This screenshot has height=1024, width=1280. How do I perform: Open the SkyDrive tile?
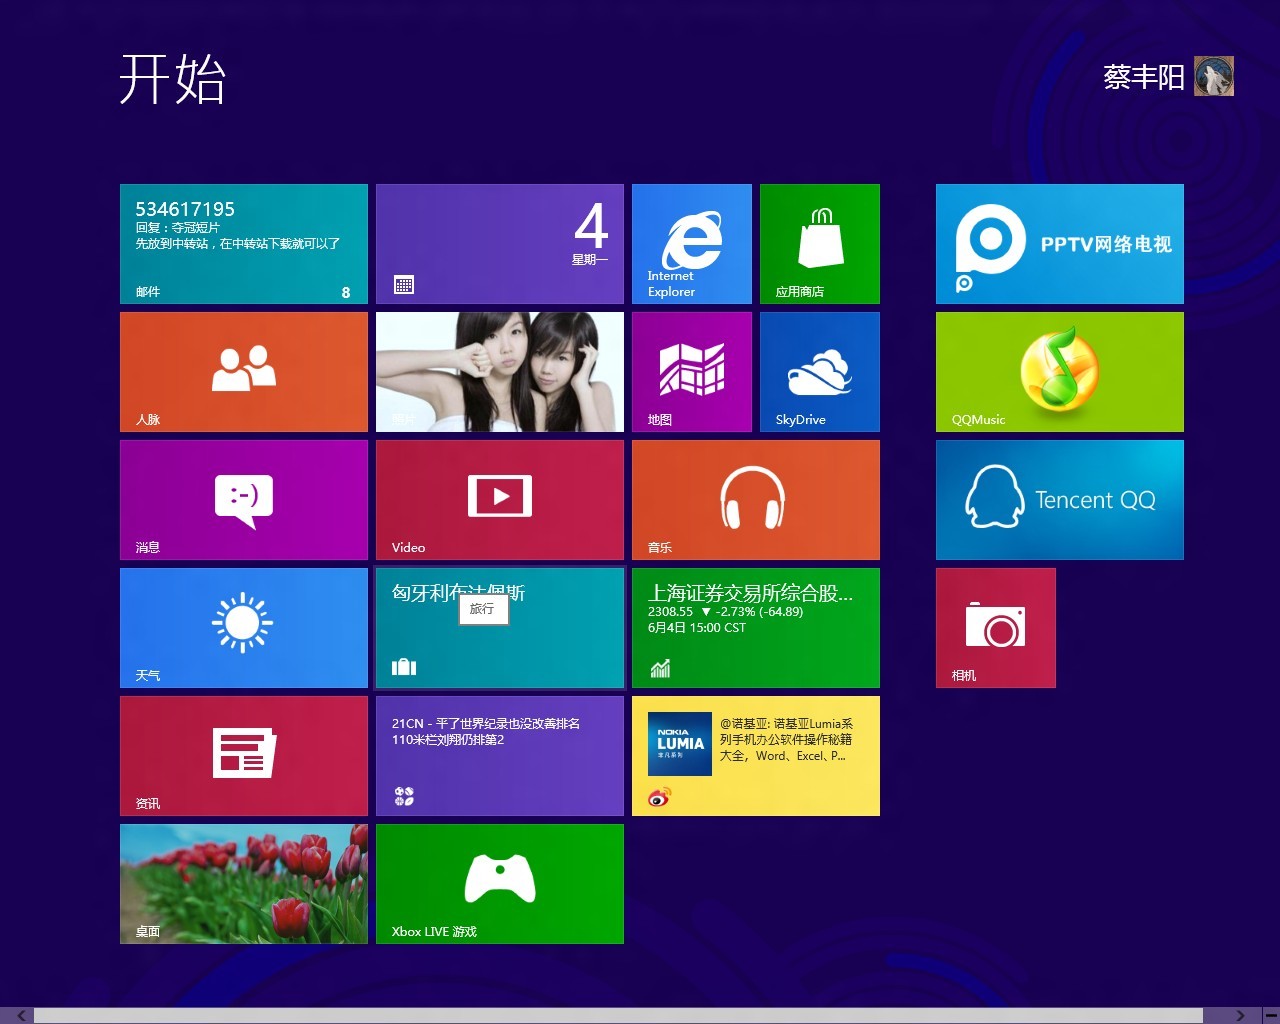pos(820,372)
